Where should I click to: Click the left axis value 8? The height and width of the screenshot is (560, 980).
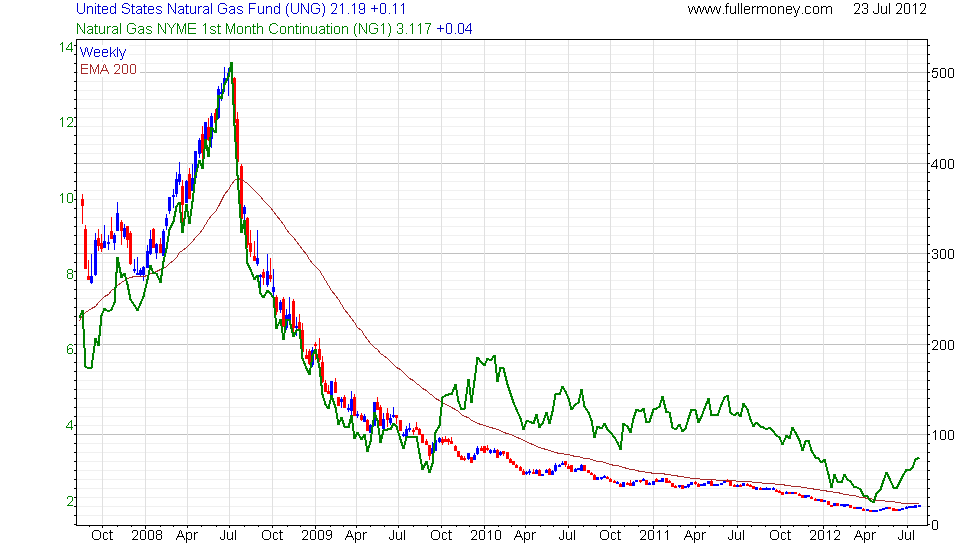(x=70, y=274)
